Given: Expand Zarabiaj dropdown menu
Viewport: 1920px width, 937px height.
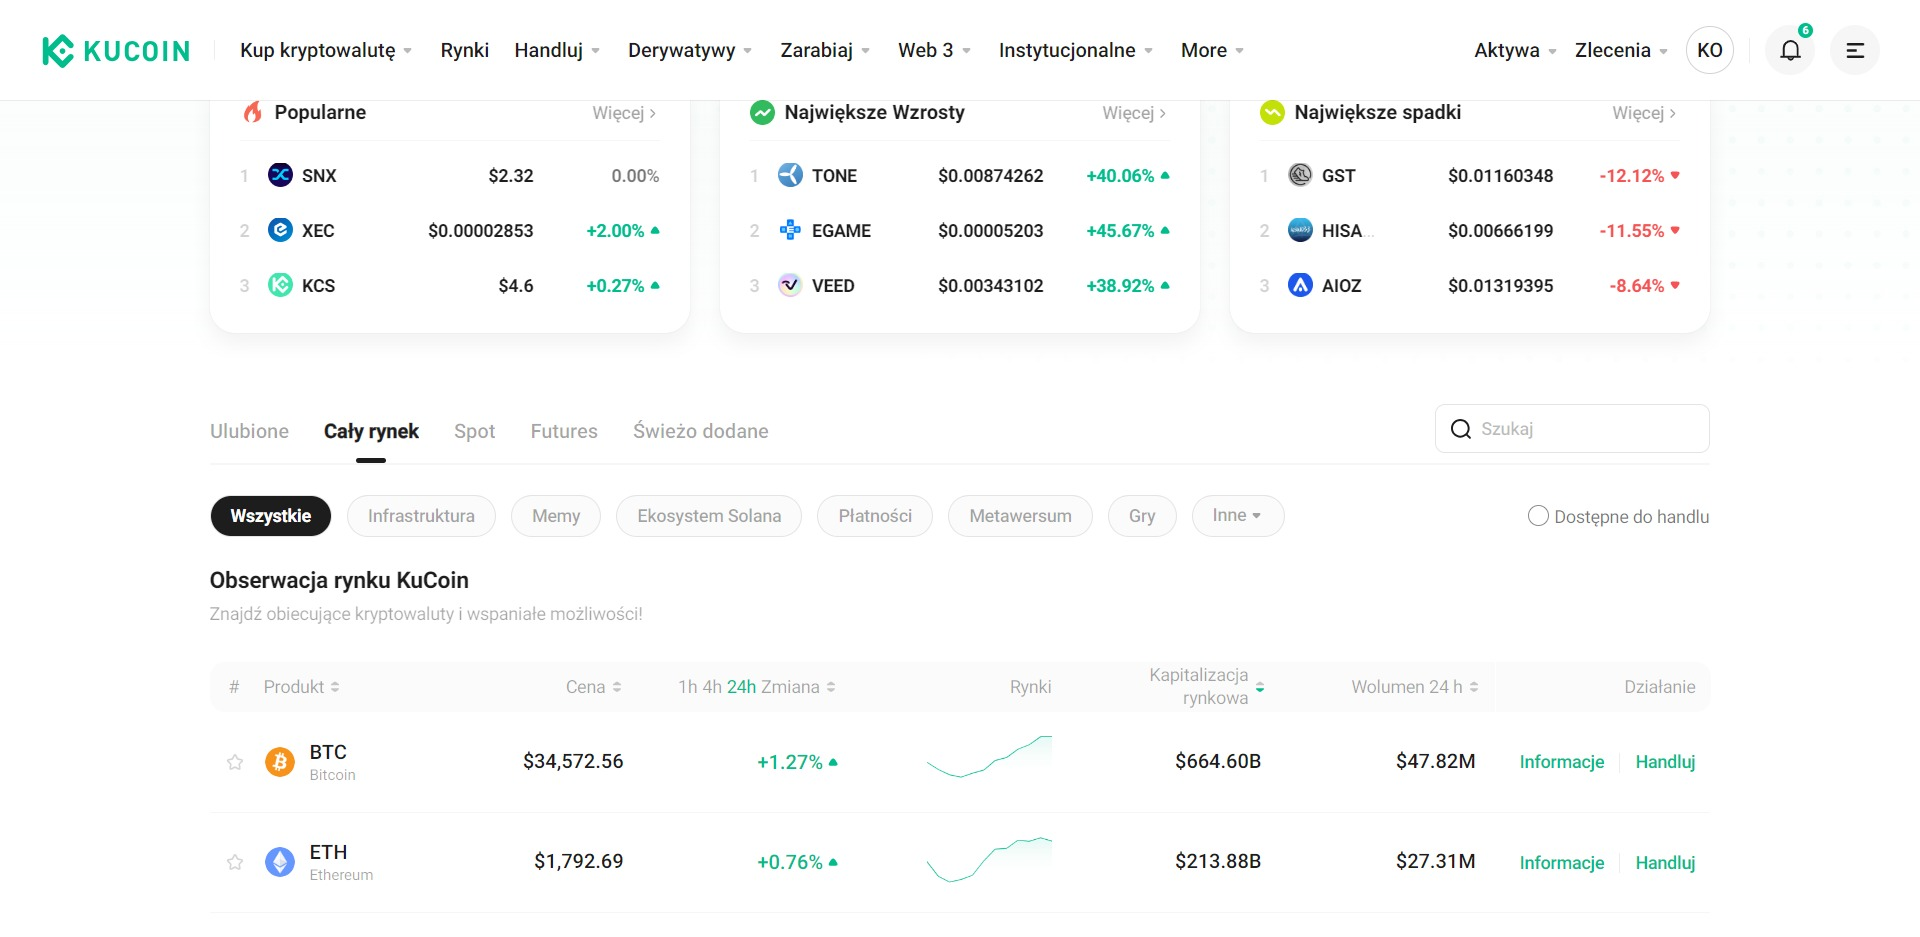Looking at the screenshot, I should coord(825,50).
